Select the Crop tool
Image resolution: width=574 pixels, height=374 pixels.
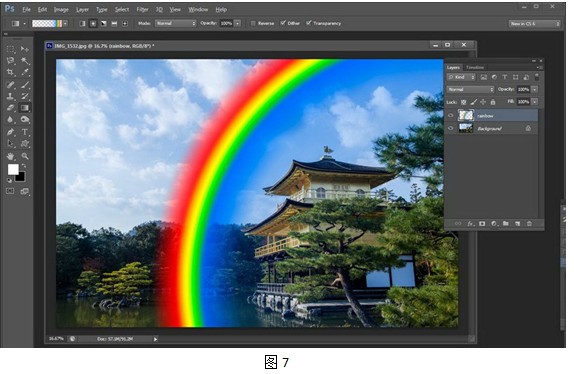pos(10,72)
